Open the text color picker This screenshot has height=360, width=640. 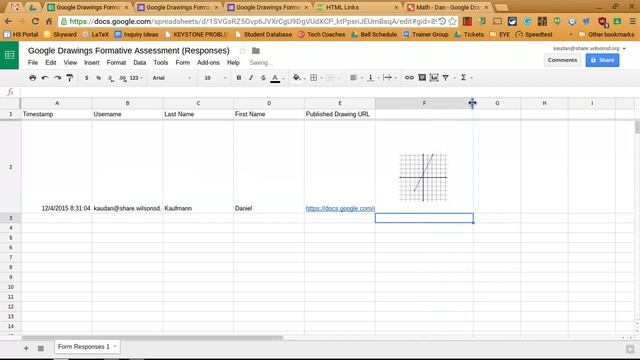[276, 78]
